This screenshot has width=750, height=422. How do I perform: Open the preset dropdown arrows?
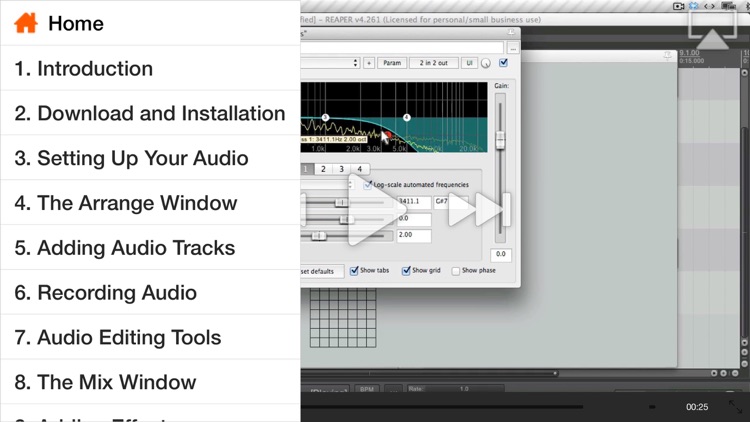(355, 63)
